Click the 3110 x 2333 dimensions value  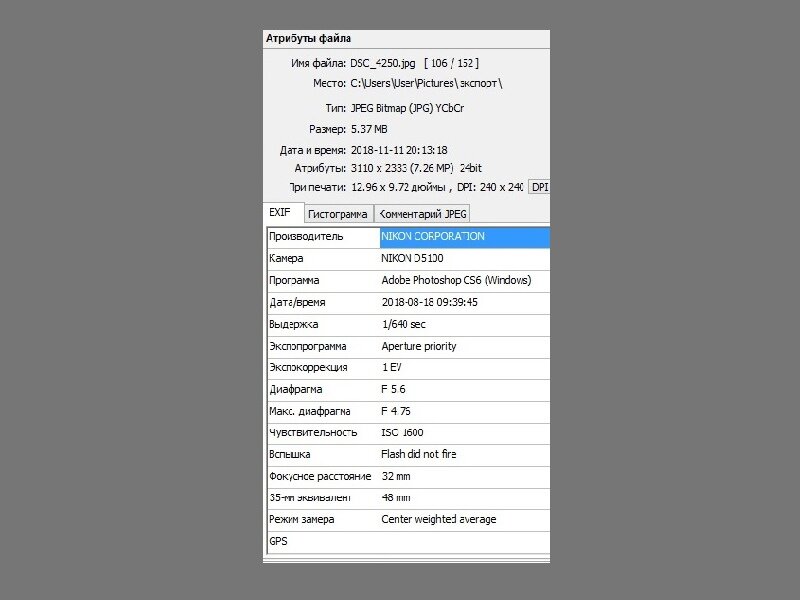coord(379,168)
